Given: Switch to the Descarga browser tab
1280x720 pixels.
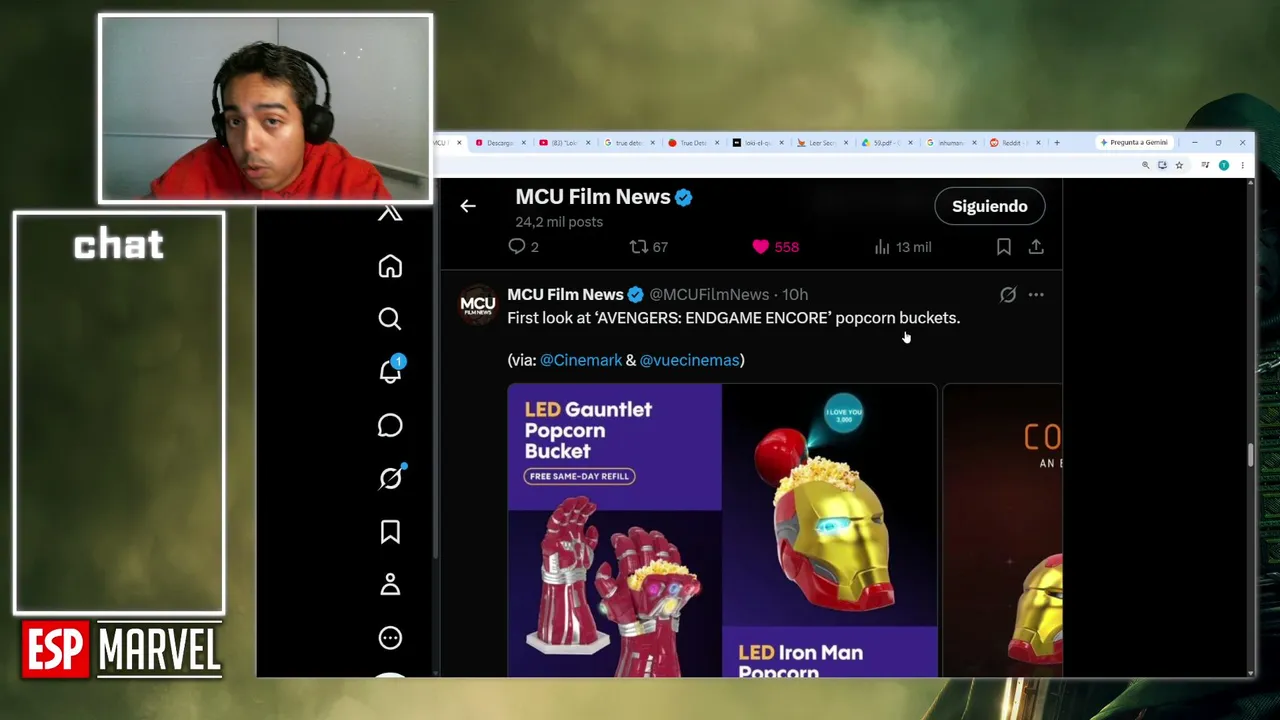Looking at the screenshot, I should tap(499, 143).
